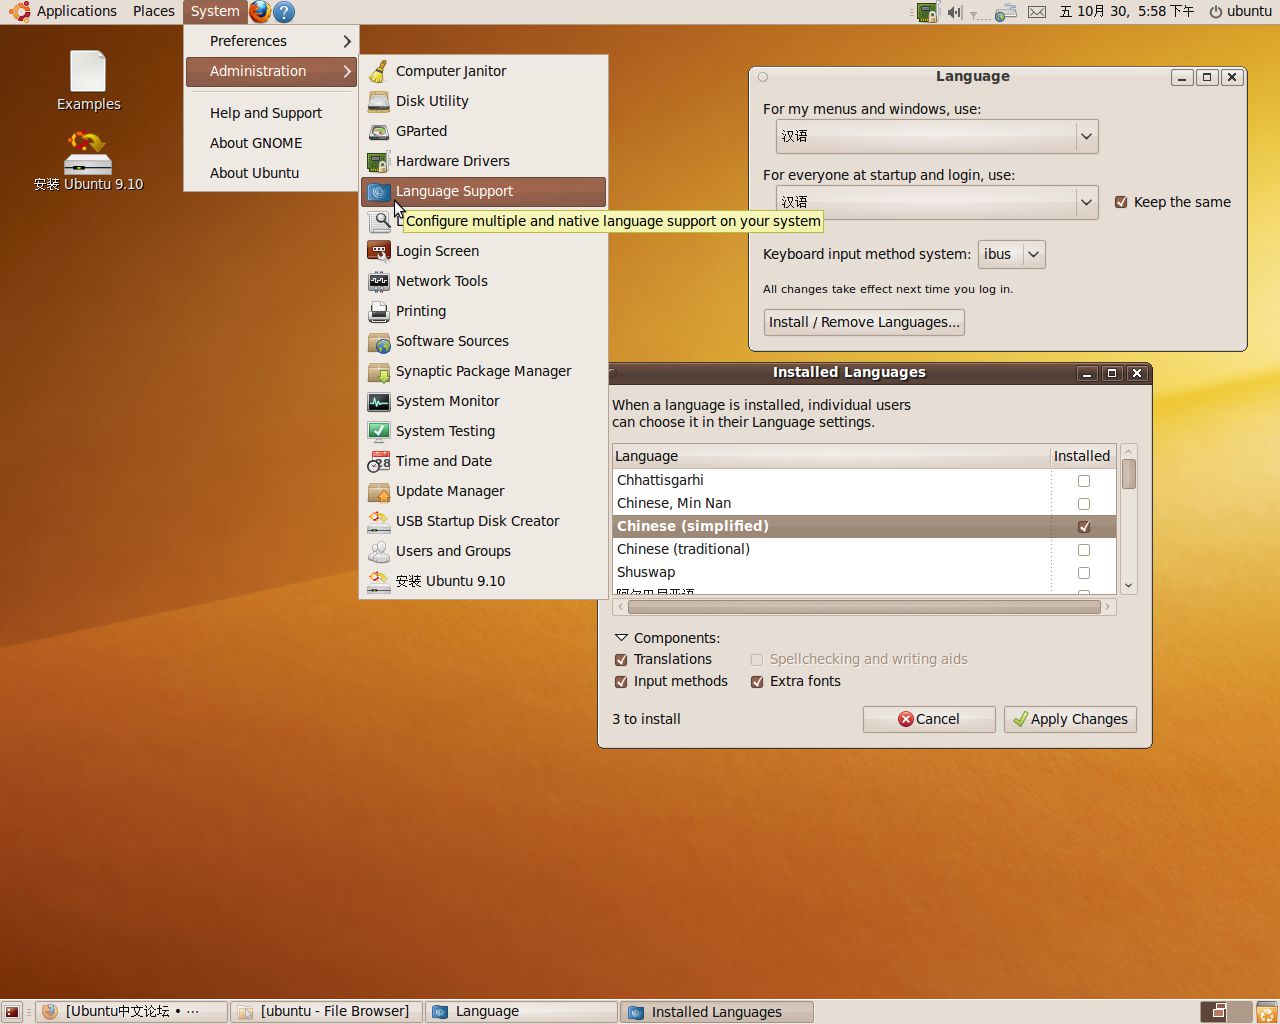
Task: Collapse the Components expander
Action: (621, 638)
